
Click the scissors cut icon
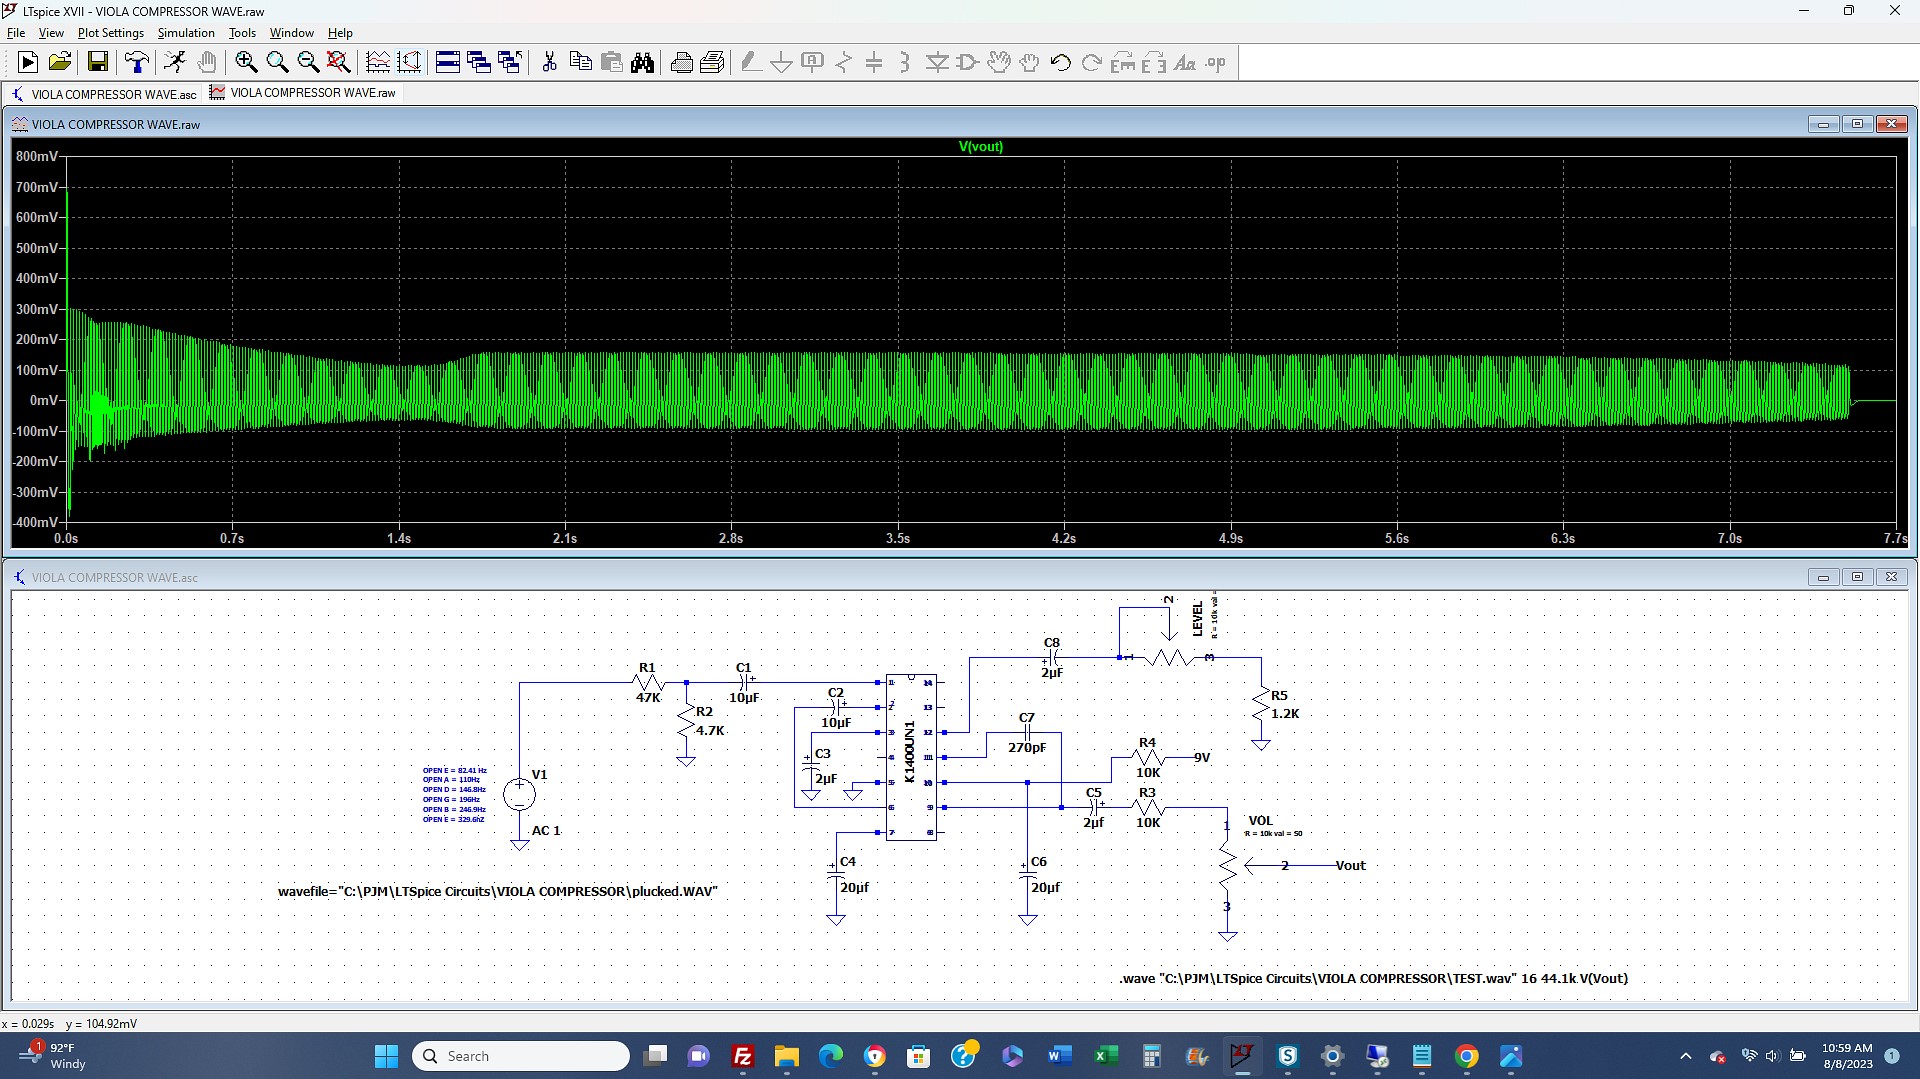[549, 63]
